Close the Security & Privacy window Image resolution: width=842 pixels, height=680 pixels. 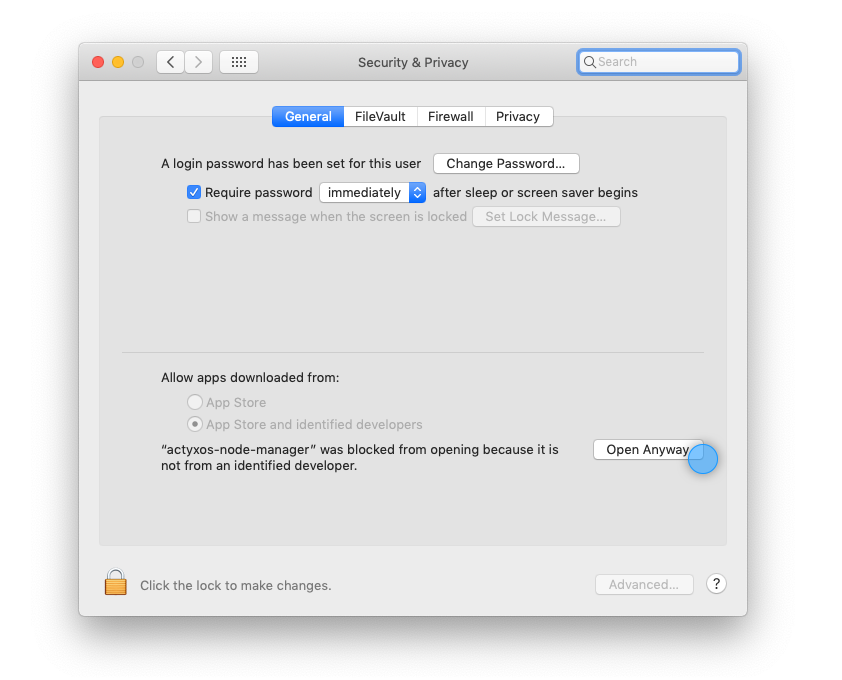tap(98, 62)
